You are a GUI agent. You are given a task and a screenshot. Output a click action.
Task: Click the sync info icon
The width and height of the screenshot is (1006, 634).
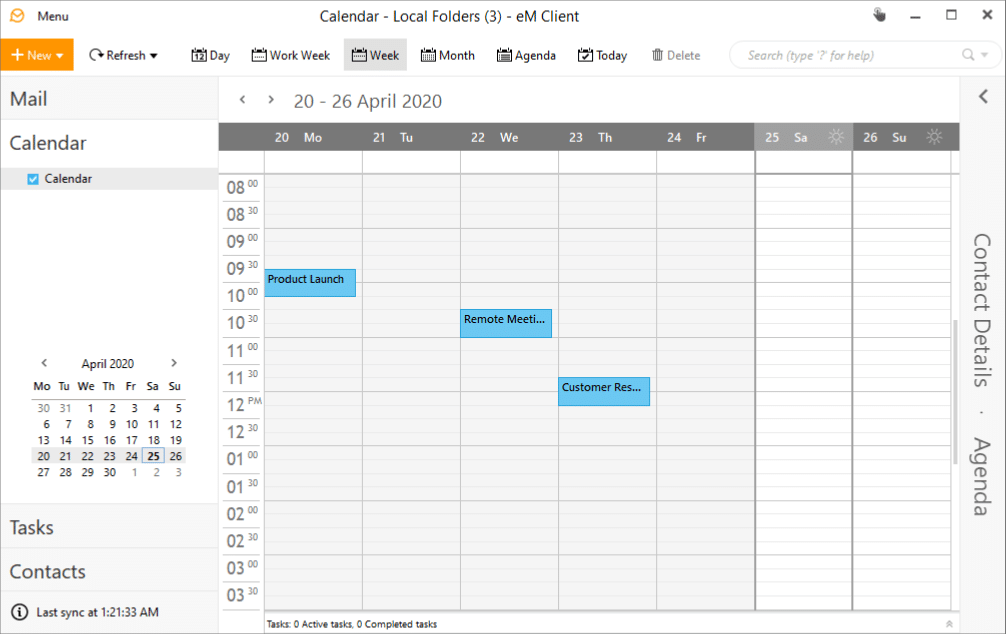tap(20, 612)
